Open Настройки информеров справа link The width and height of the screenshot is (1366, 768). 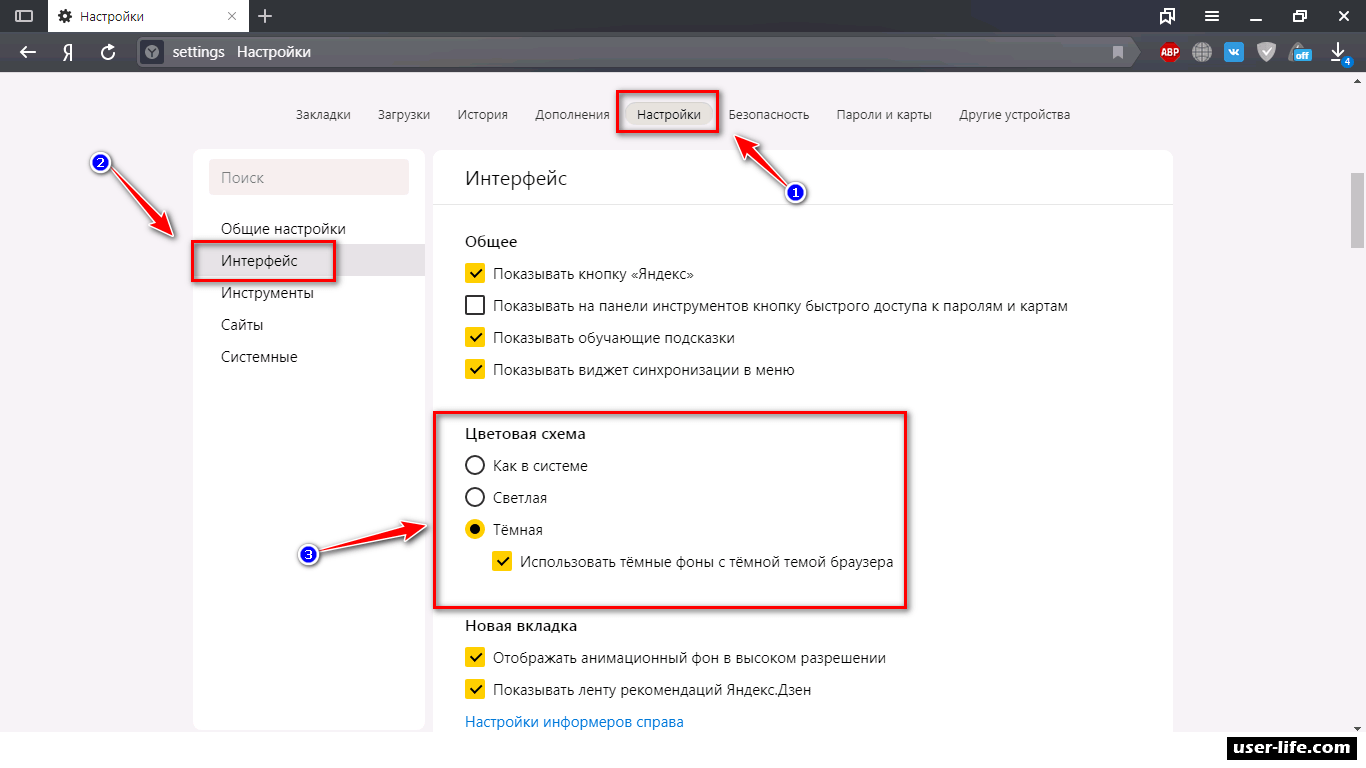click(x=574, y=721)
